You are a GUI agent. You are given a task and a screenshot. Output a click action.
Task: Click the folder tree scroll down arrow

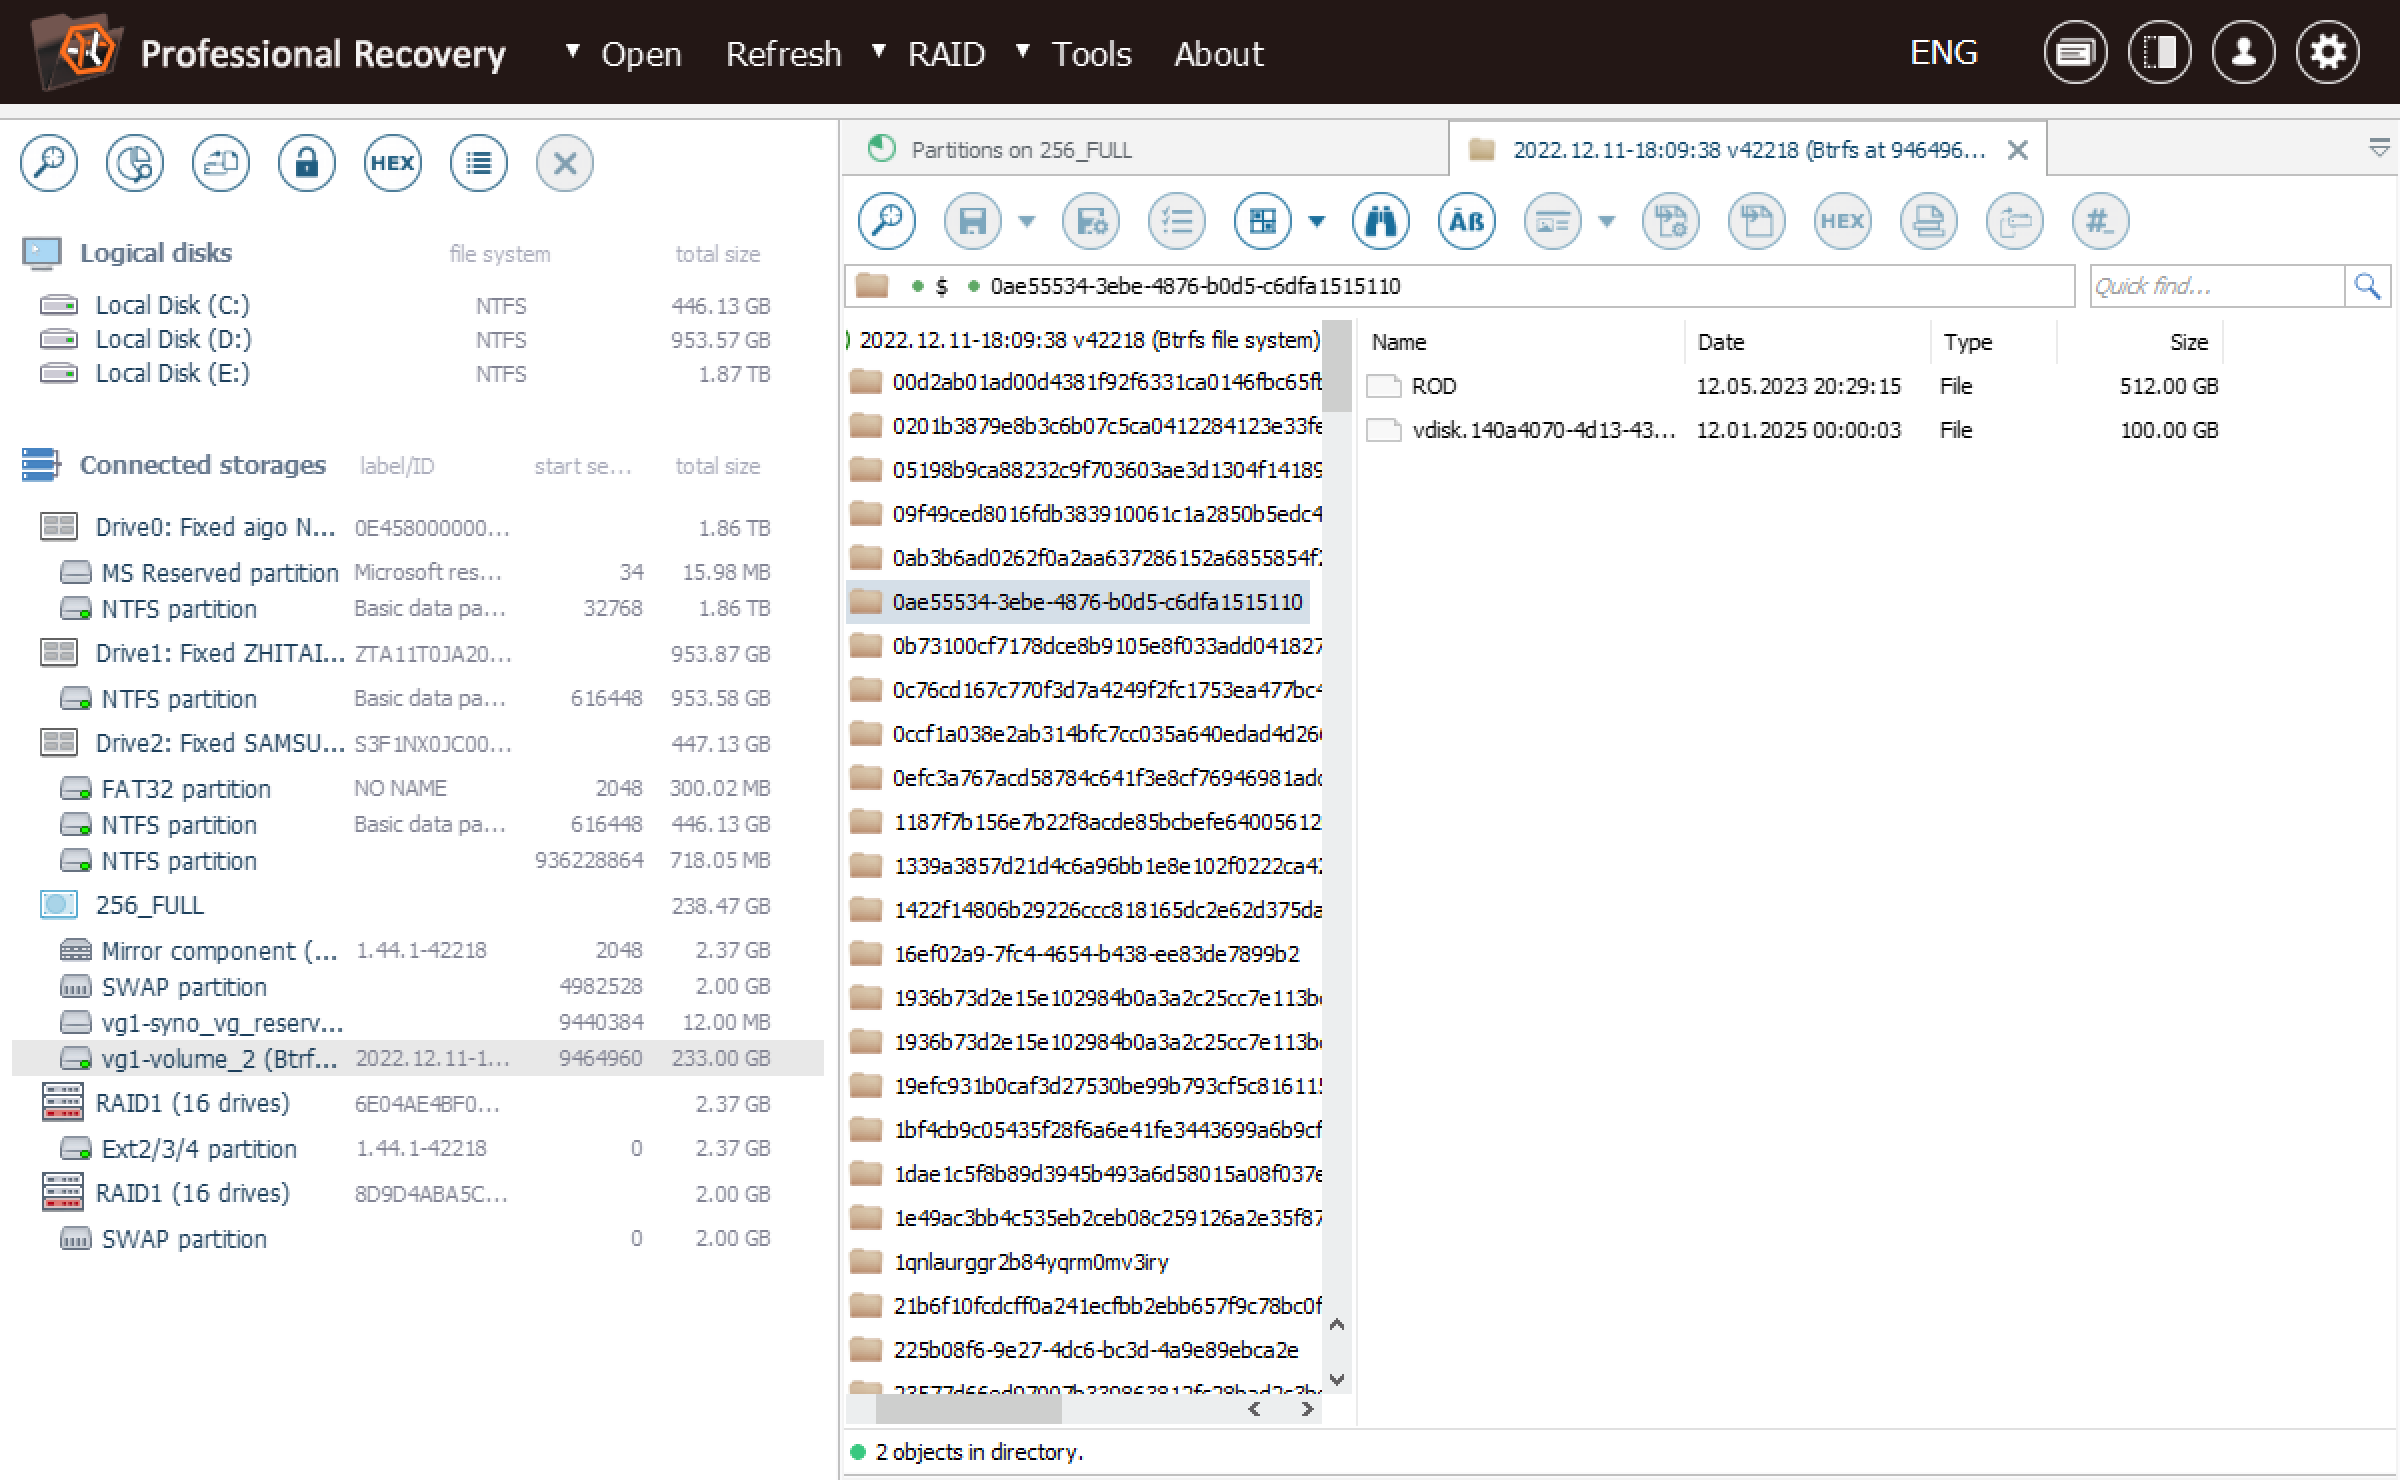1337,1378
